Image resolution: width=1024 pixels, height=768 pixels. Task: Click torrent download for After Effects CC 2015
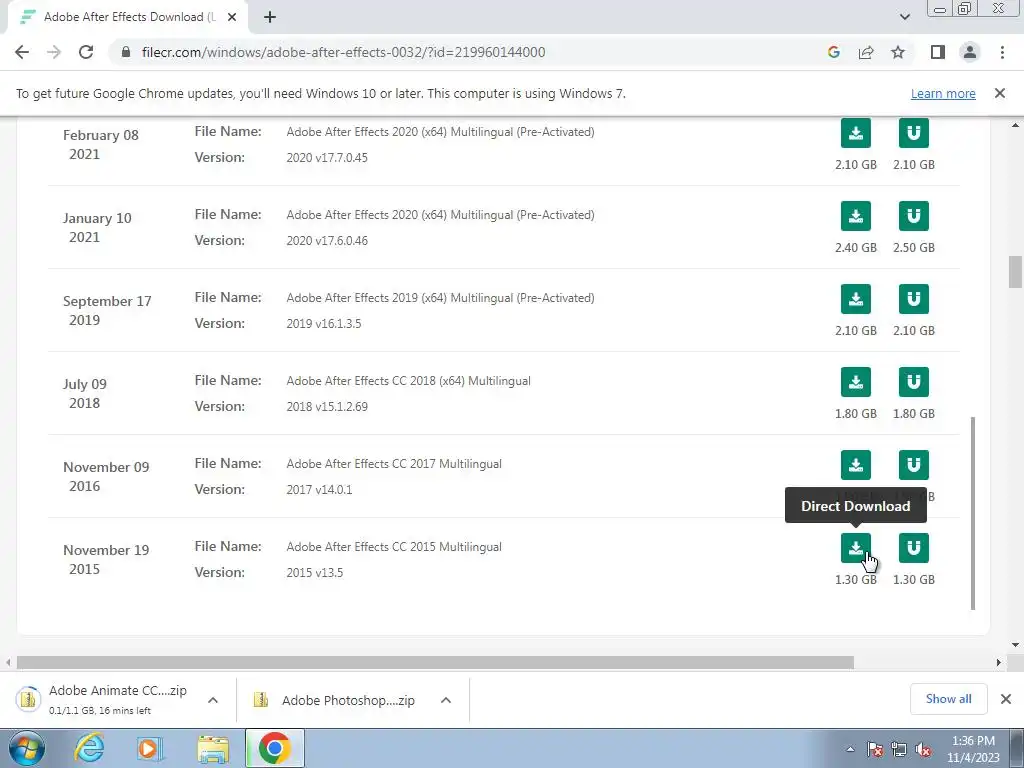pyautogui.click(x=914, y=548)
